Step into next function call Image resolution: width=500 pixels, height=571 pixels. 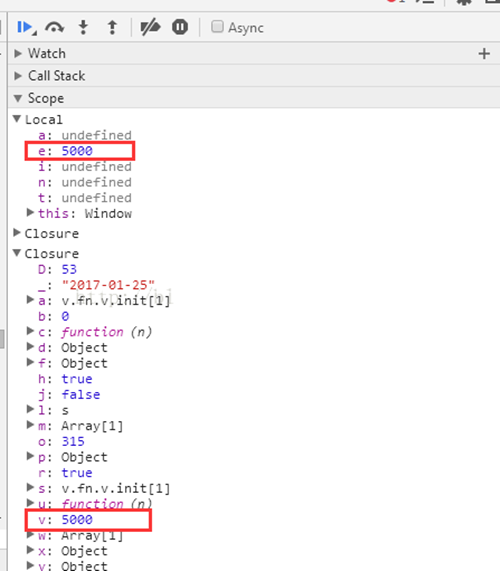pyautogui.click(x=83, y=27)
